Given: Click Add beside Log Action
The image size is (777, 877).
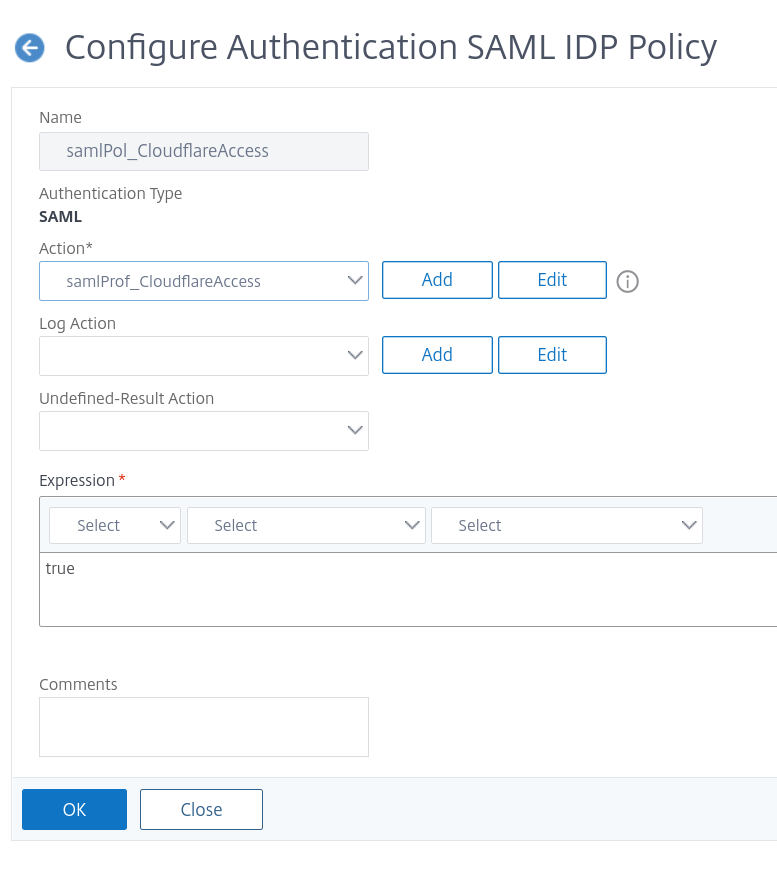Looking at the screenshot, I should 437,355.
